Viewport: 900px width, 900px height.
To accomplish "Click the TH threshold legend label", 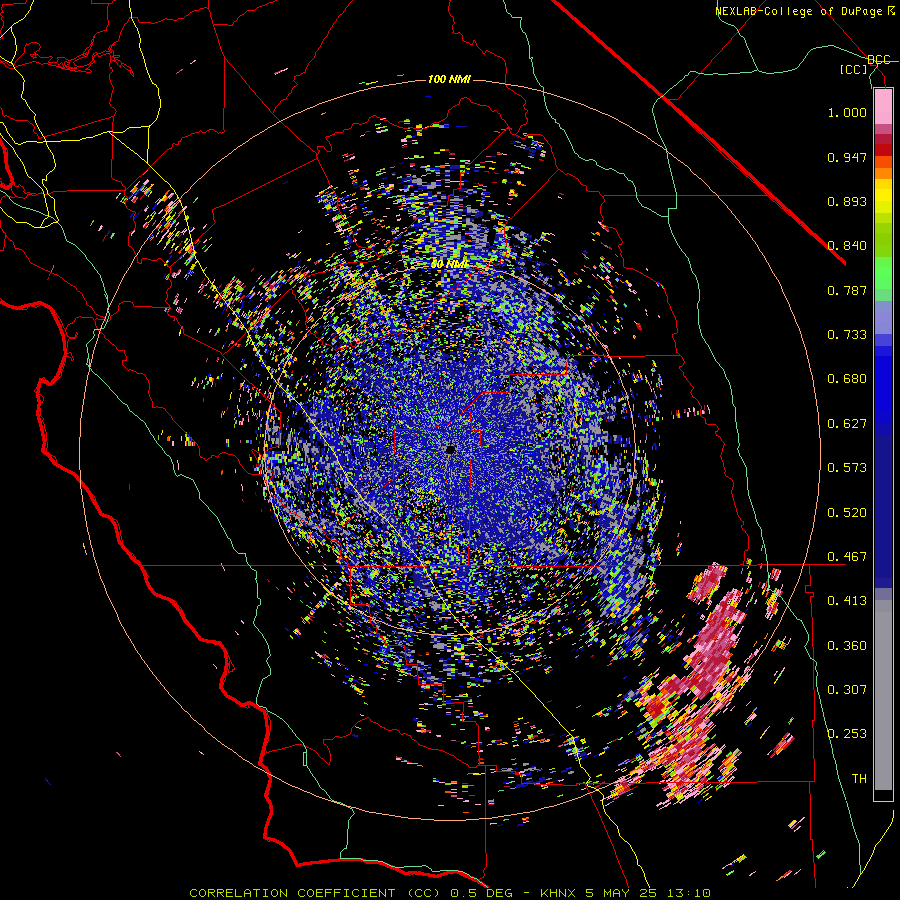I will (x=859, y=779).
